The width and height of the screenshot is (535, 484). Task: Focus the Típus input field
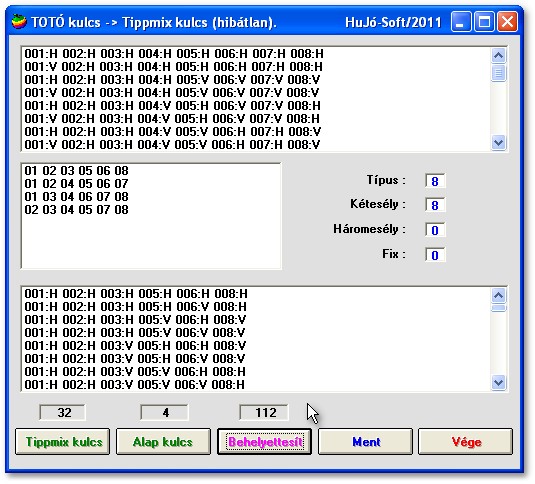435,181
